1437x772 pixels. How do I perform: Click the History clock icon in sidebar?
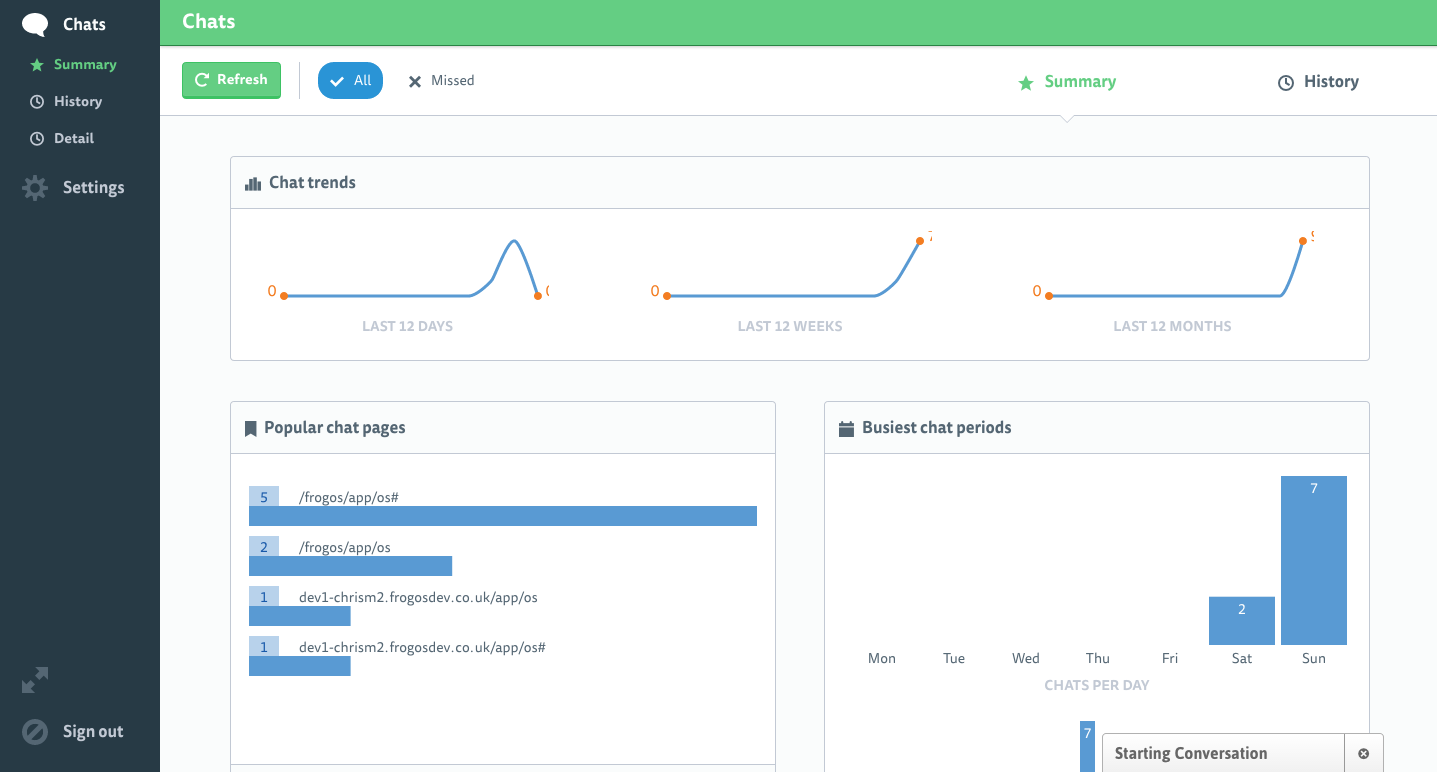37,102
